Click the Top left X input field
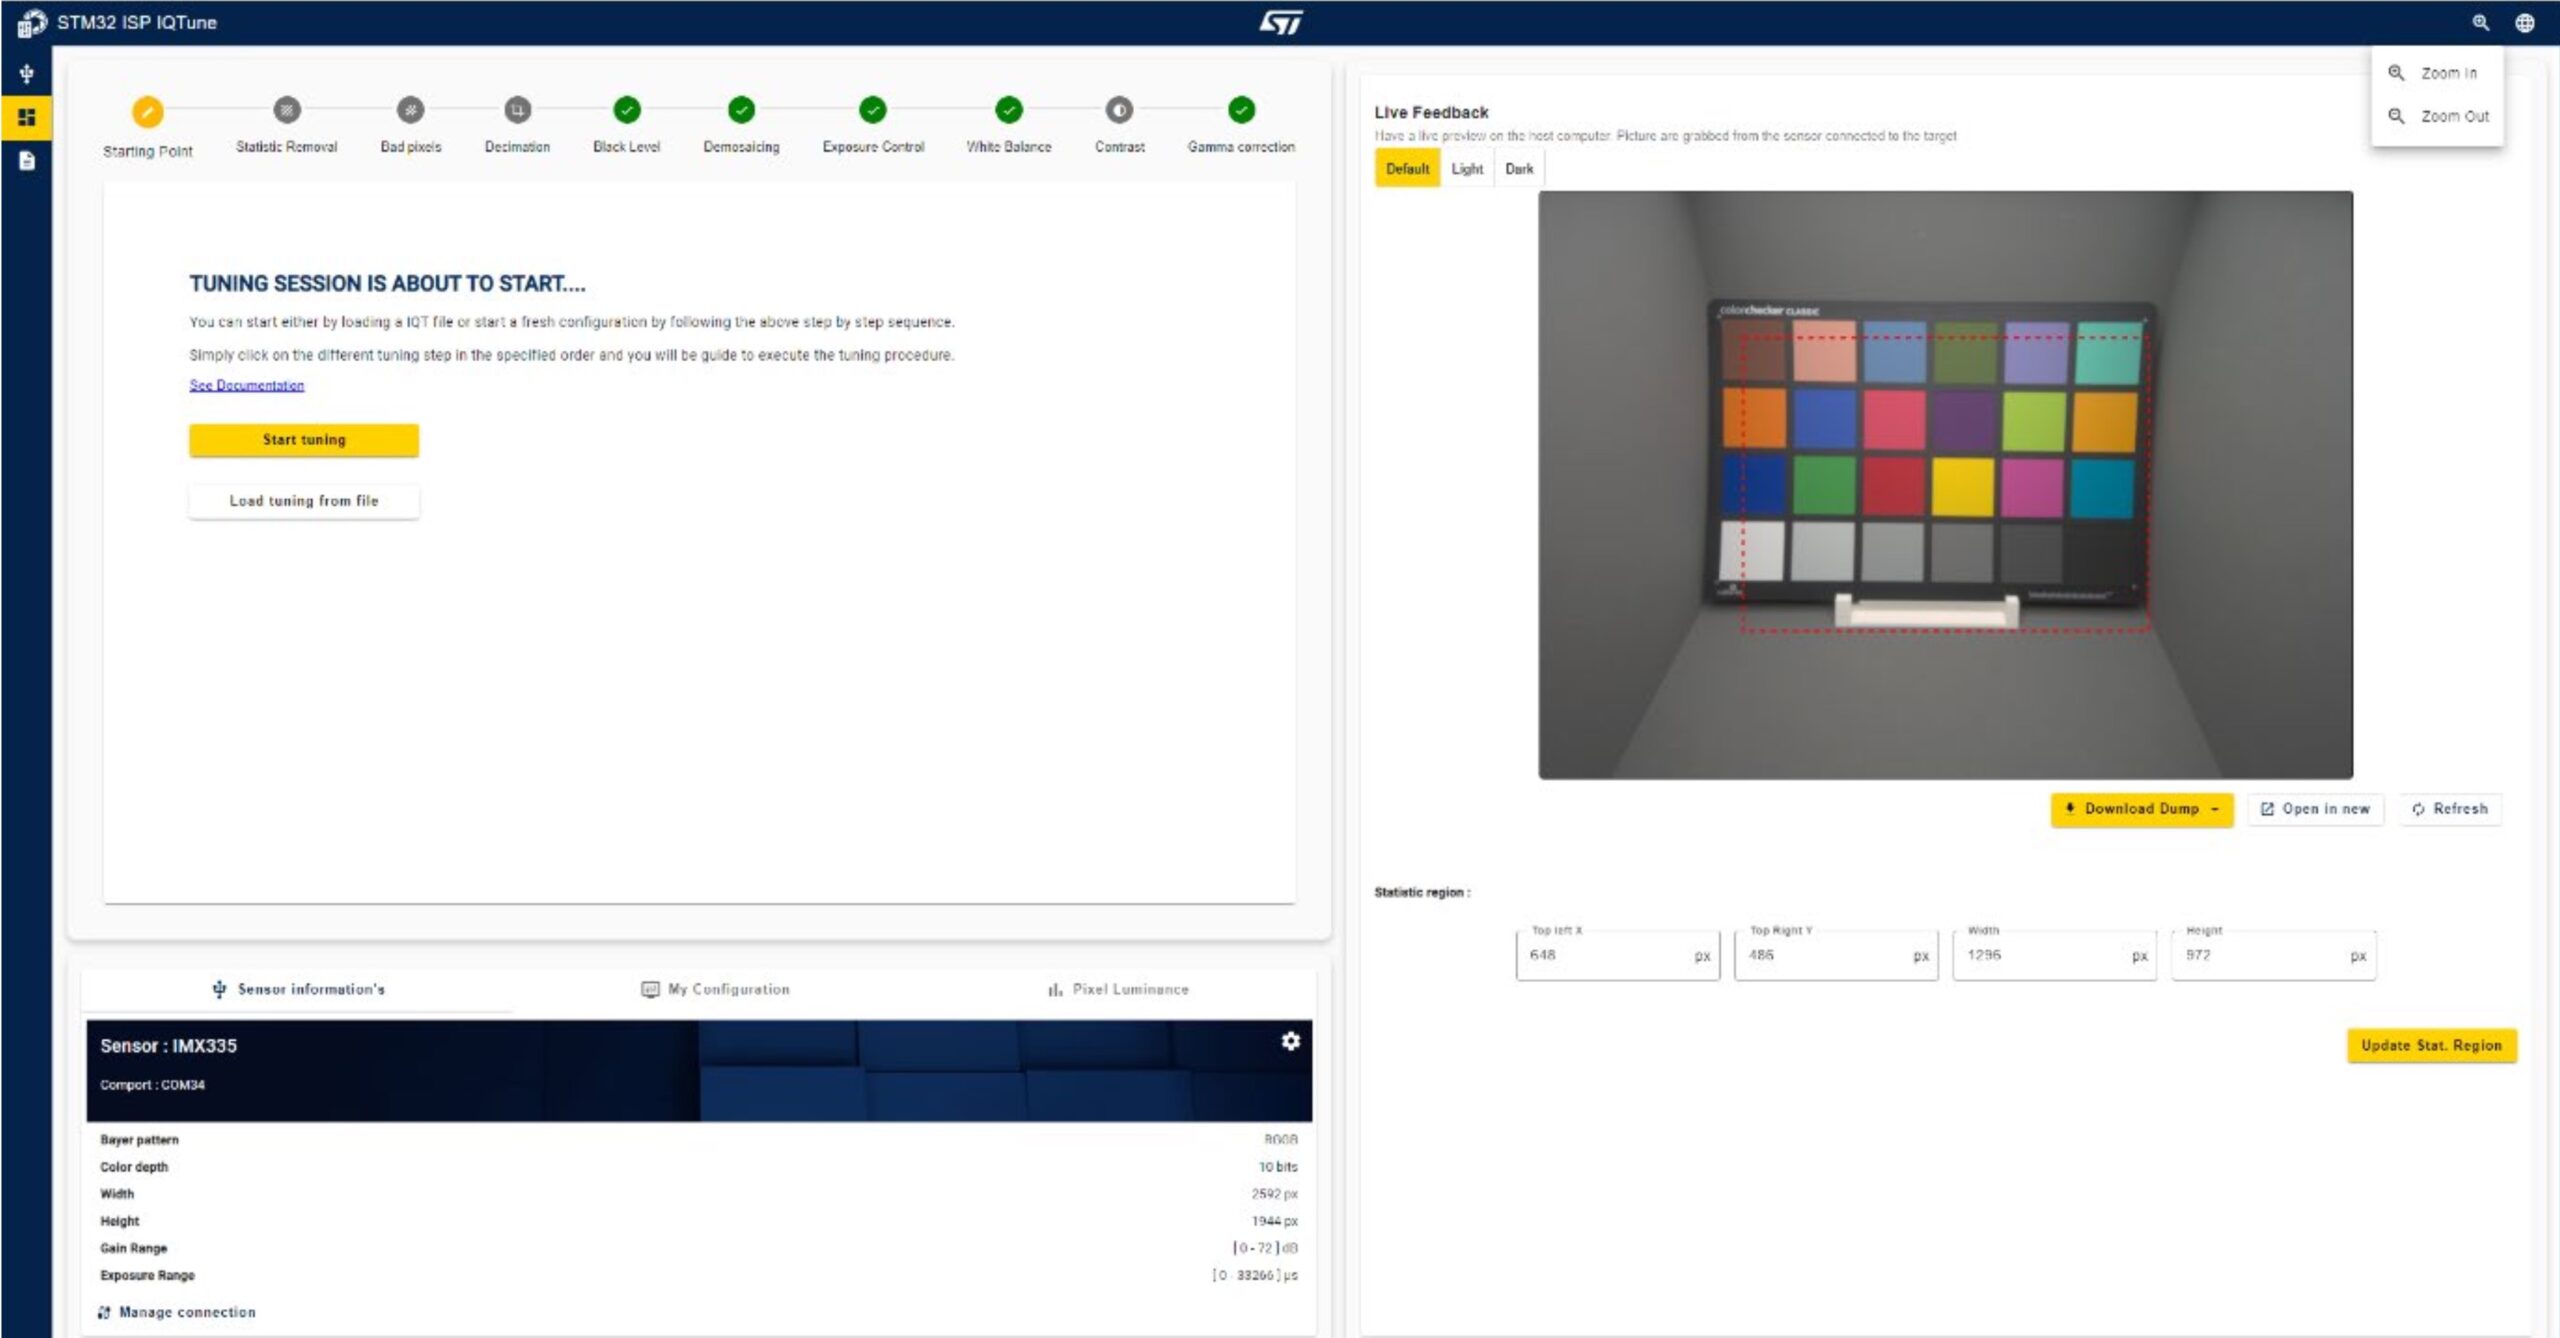This screenshot has width=2560, height=1338. click(x=1606, y=956)
